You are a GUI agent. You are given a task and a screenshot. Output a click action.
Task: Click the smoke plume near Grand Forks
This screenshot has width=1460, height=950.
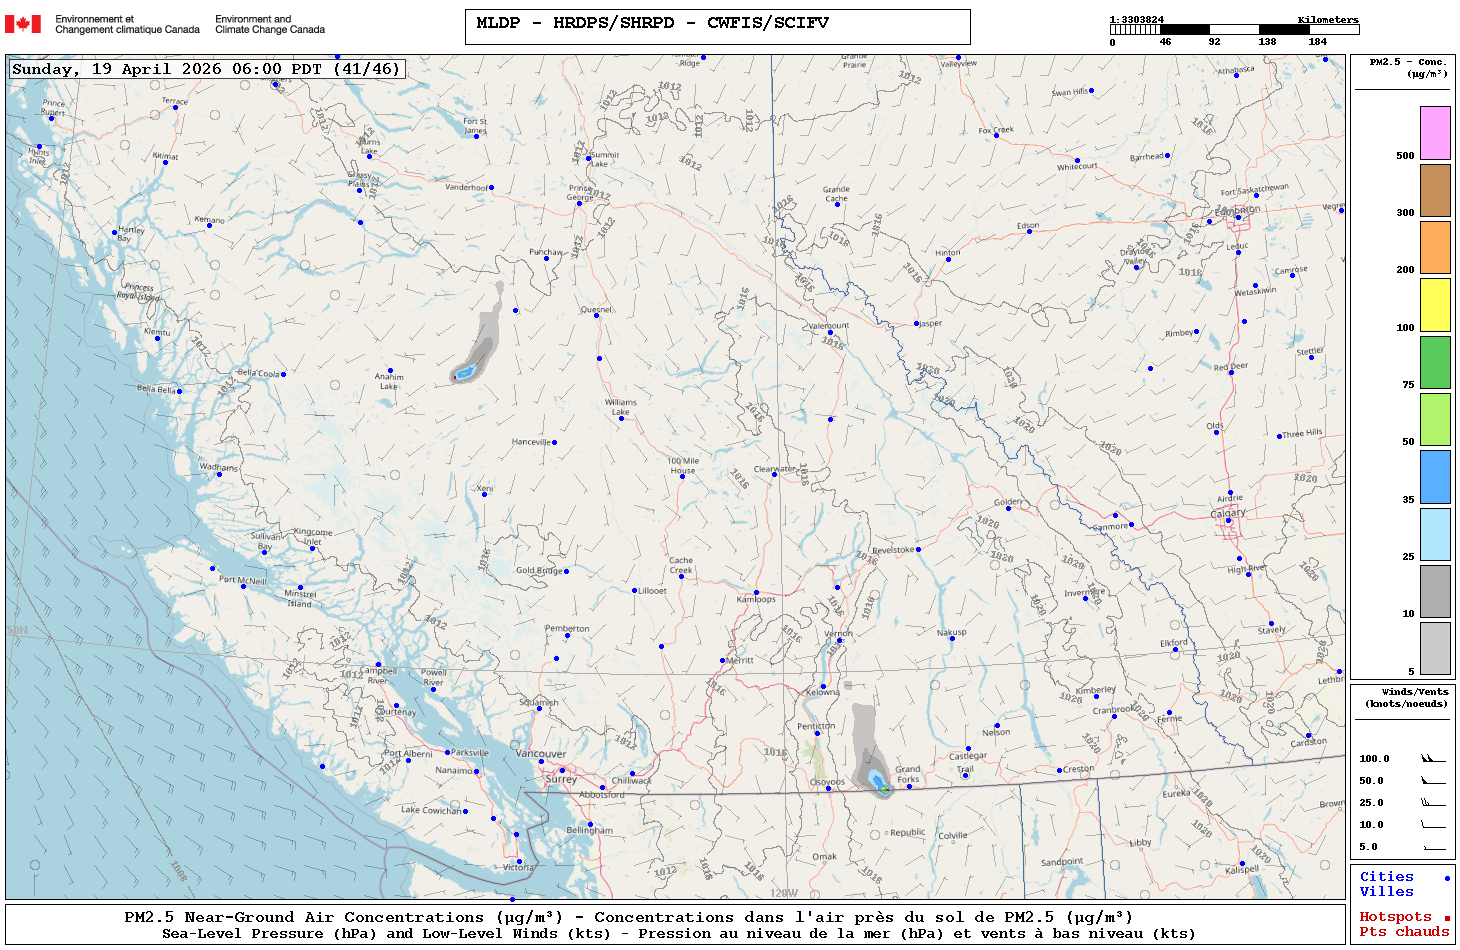tap(868, 752)
